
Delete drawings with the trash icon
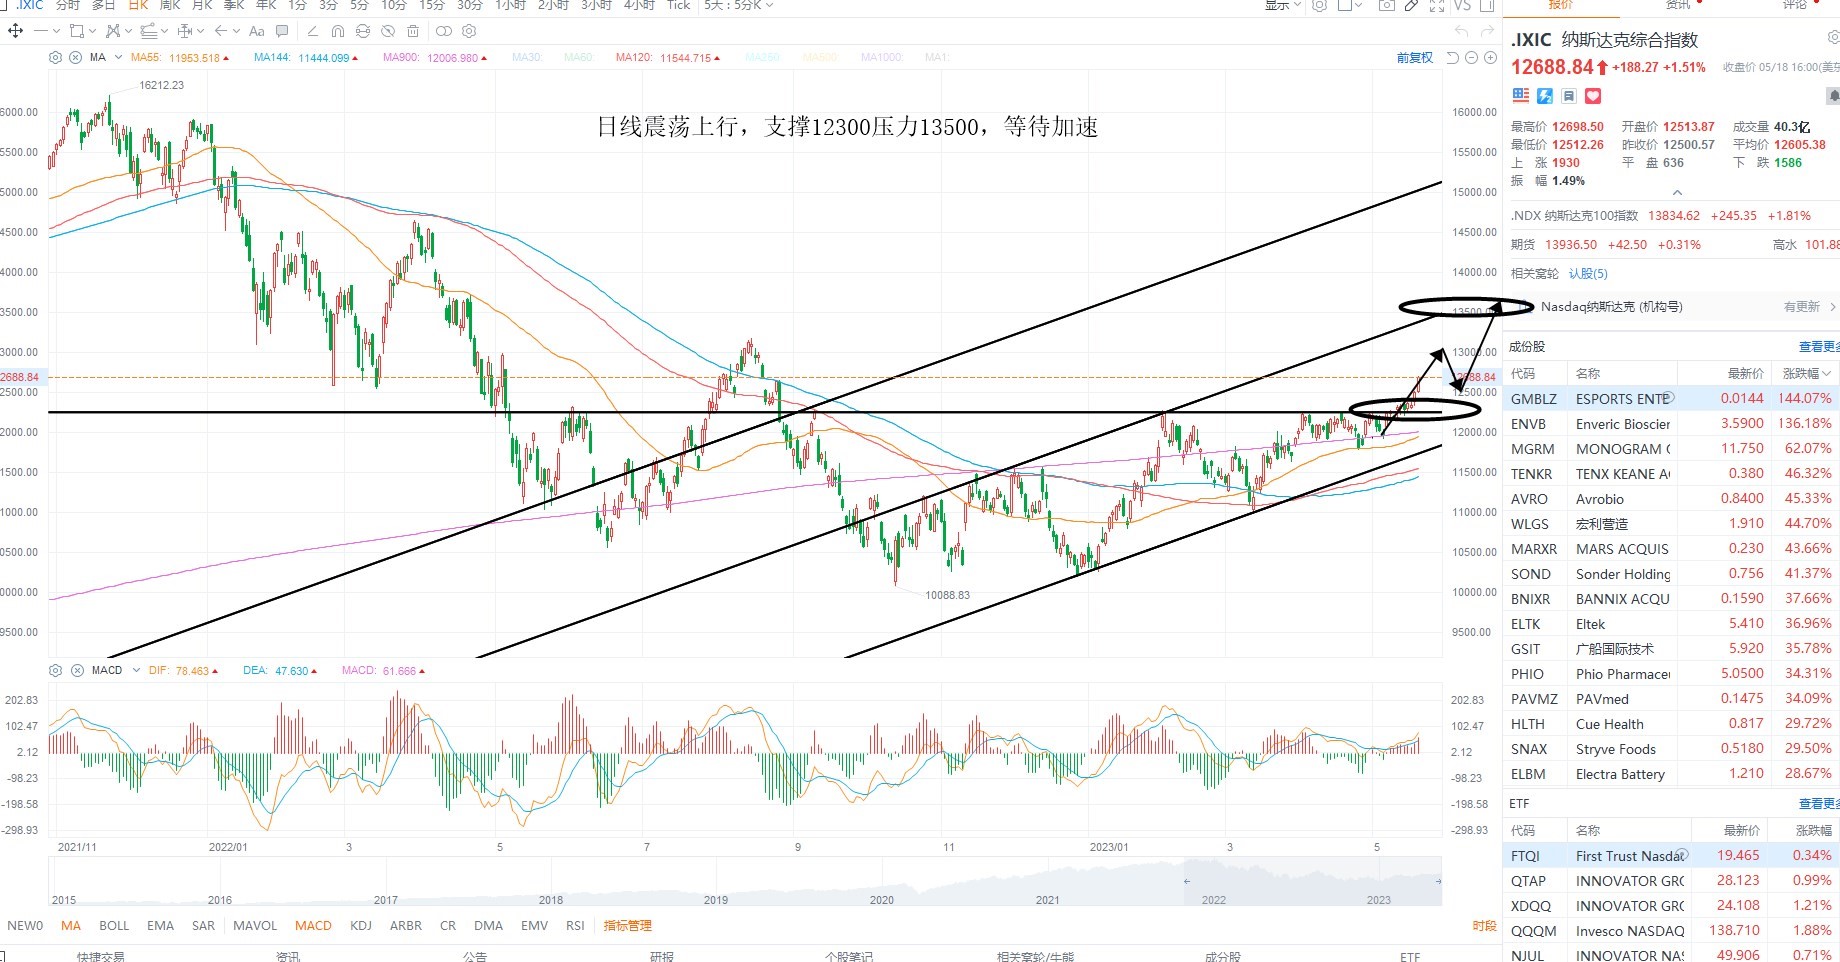413,31
